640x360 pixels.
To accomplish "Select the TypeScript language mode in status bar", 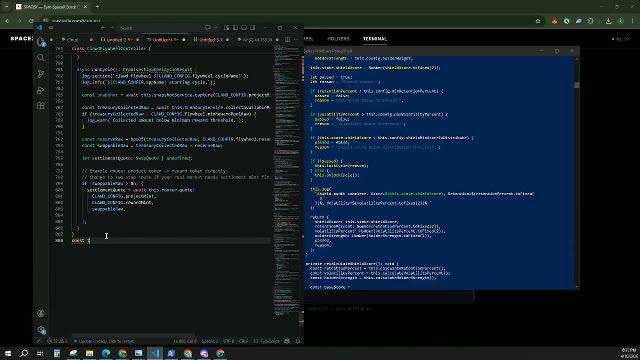I will [x=267, y=341].
